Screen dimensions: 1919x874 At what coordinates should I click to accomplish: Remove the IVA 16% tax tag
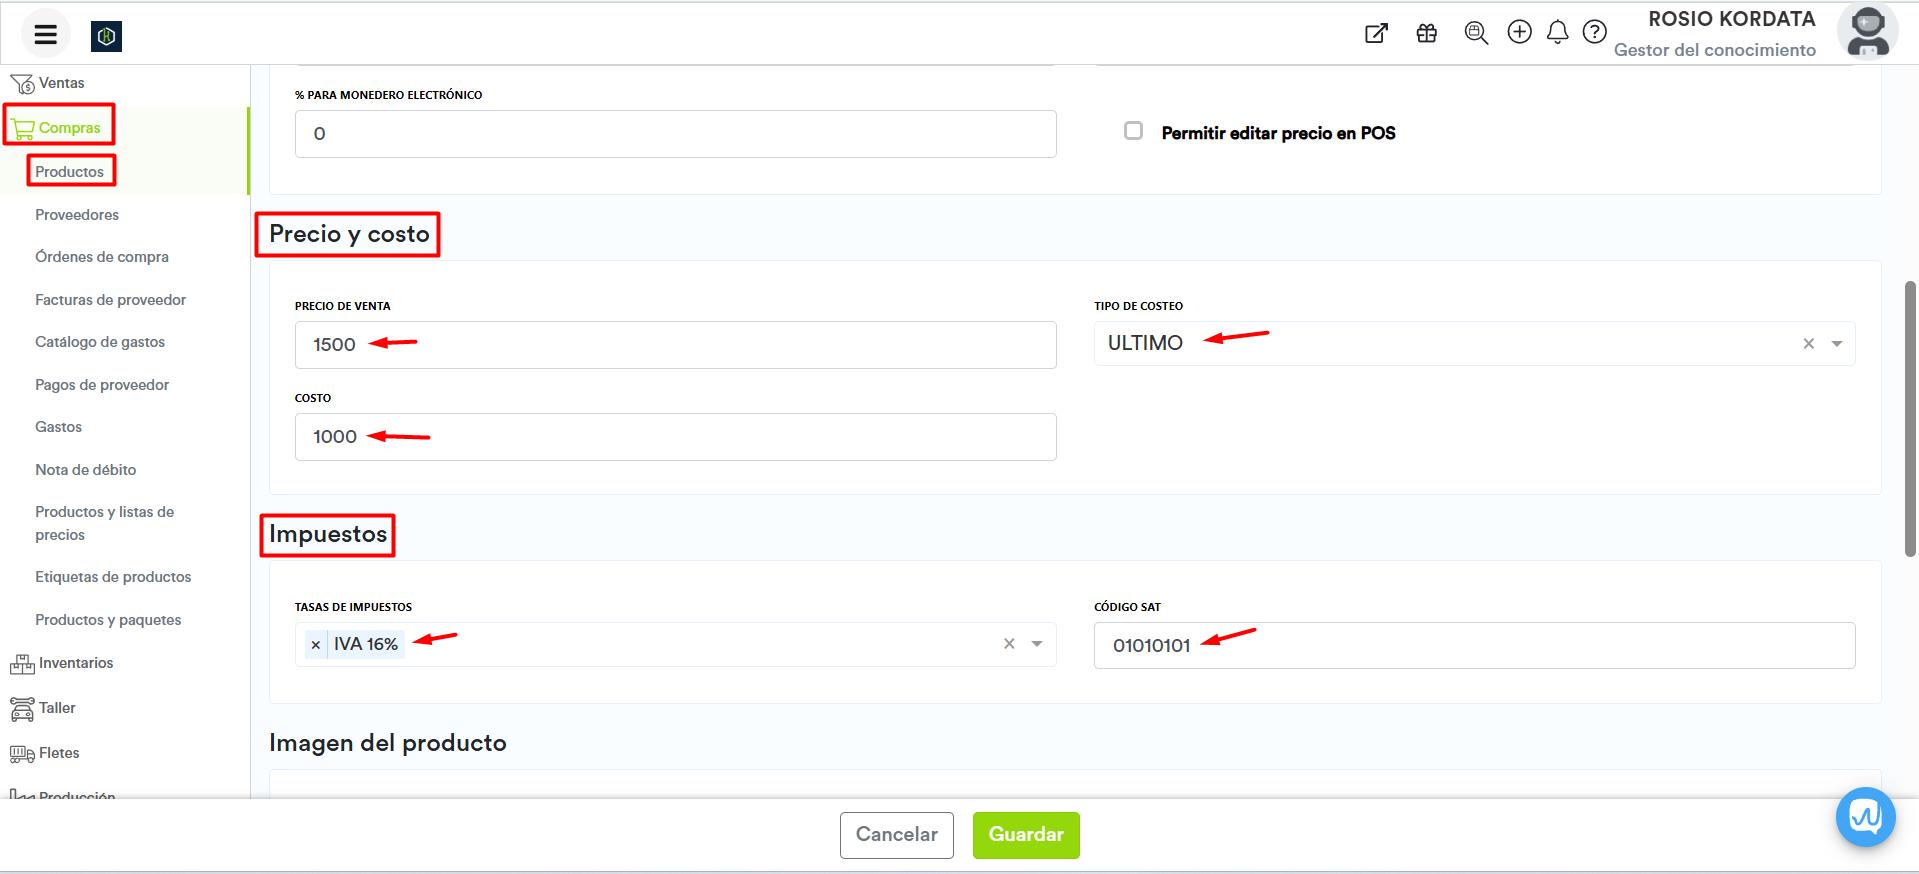pyautogui.click(x=316, y=645)
